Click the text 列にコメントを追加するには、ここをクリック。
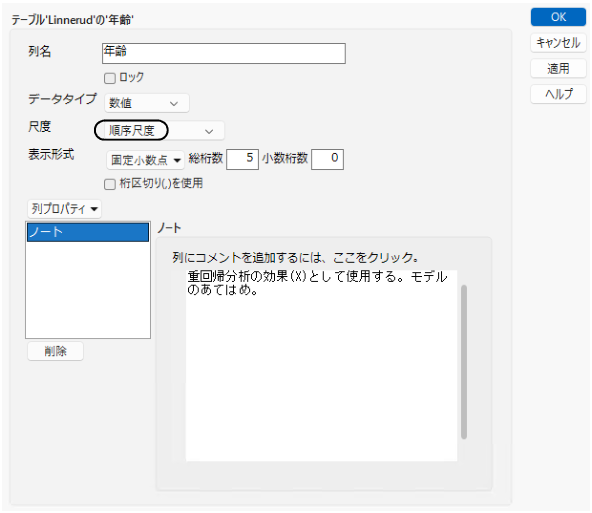 296,257
